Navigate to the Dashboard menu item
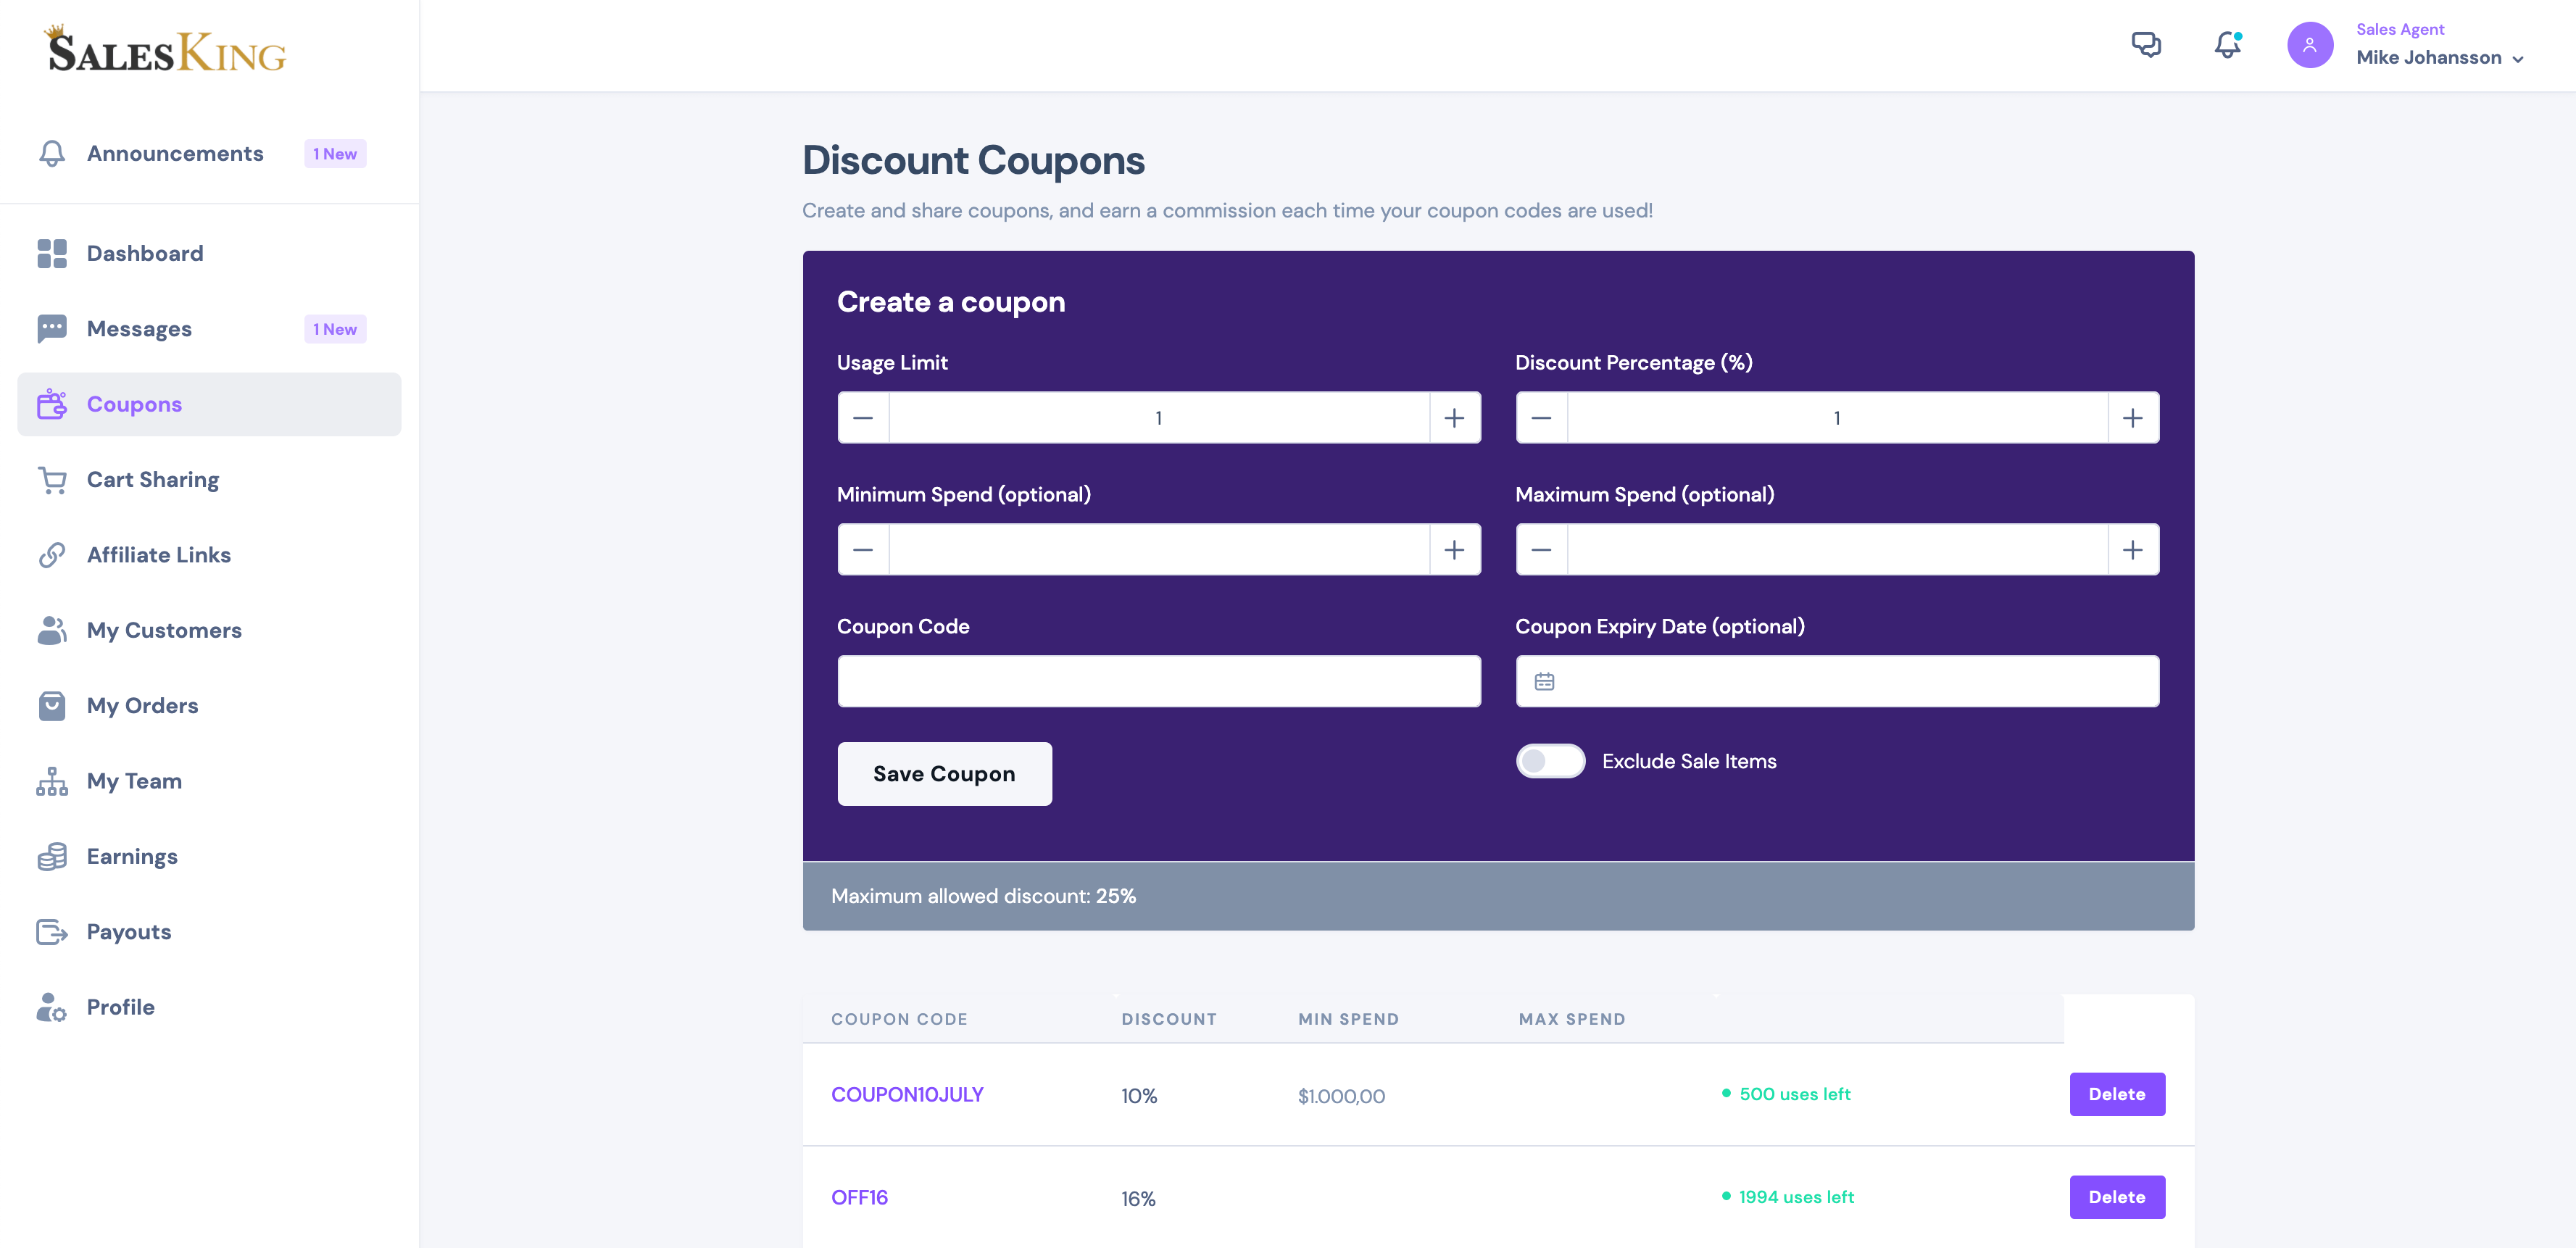2576x1248 pixels. (x=145, y=253)
